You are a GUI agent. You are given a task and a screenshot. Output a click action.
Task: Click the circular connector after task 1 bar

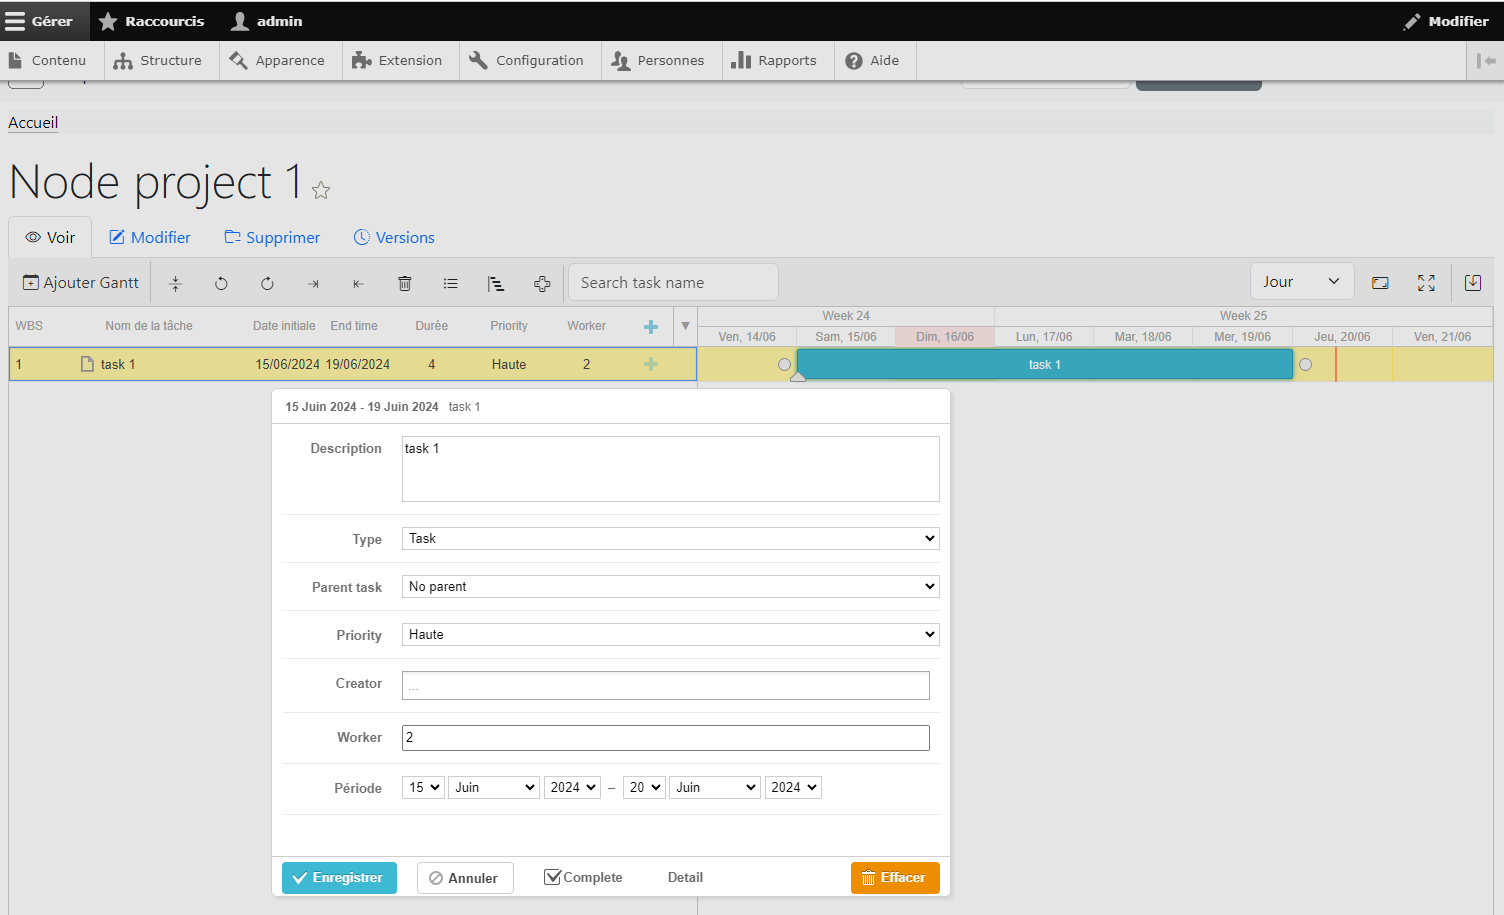[1305, 364]
